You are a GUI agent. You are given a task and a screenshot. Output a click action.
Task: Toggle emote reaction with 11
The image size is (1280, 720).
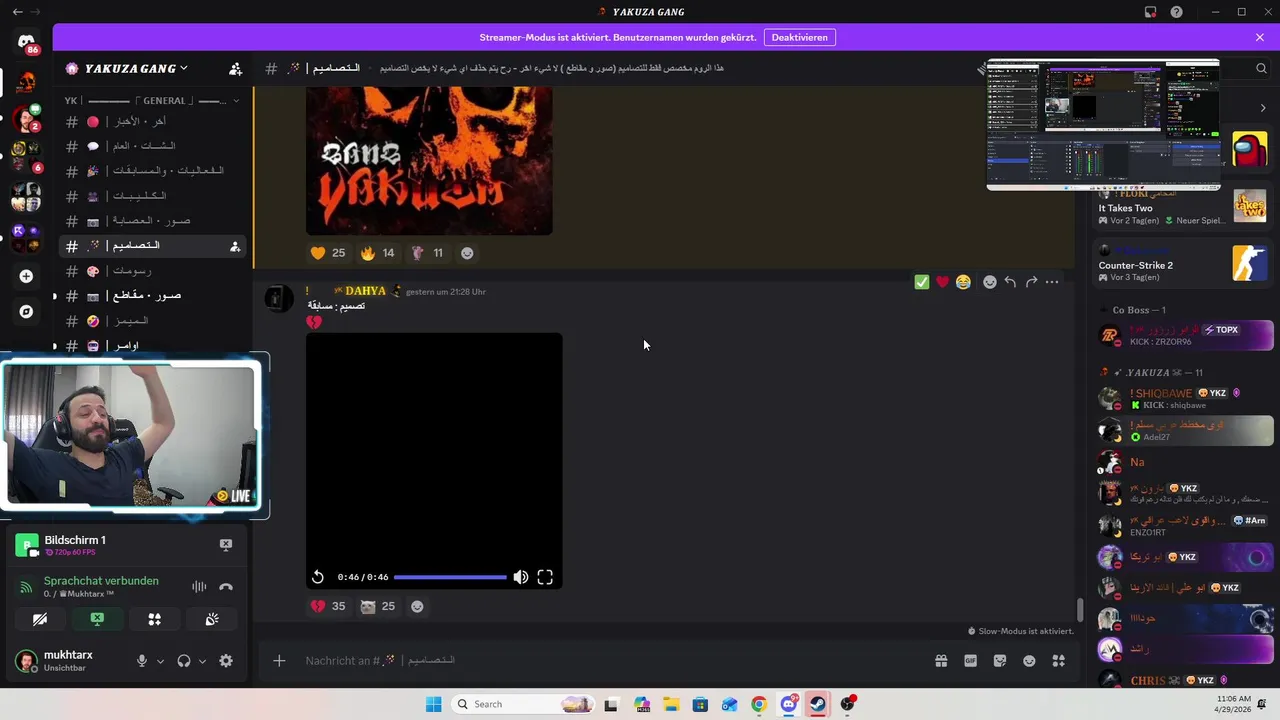[x=427, y=253]
